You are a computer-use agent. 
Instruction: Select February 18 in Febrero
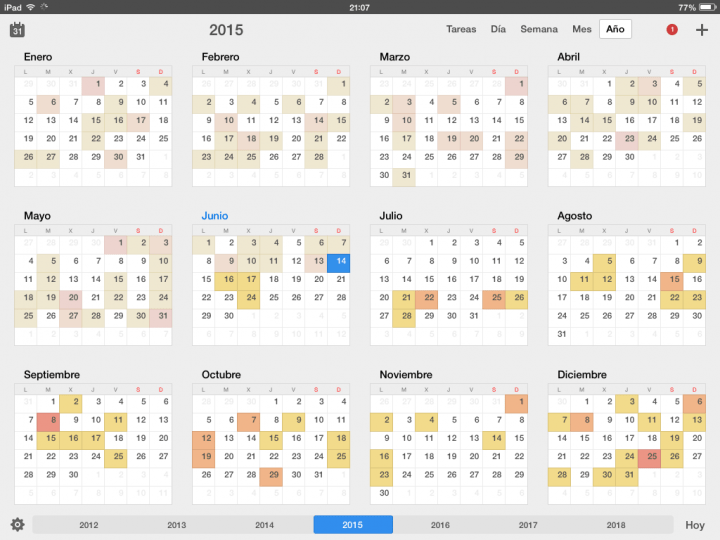click(x=248, y=141)
